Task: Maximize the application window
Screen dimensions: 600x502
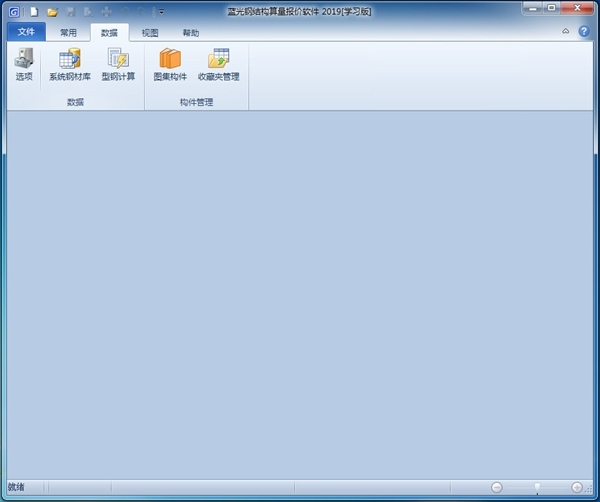Action: [551, 8]
